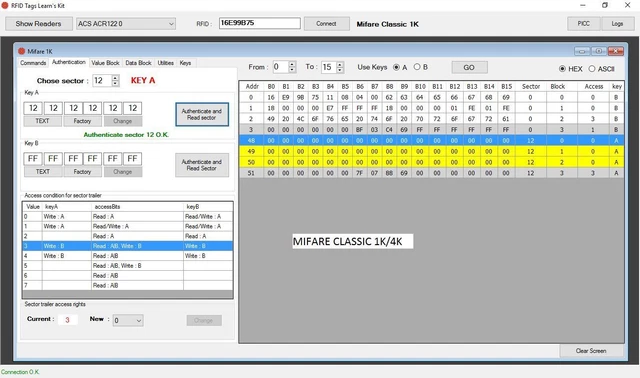Click the Sector column header
This screenshot has width=640, height=378.
(531, 87)
